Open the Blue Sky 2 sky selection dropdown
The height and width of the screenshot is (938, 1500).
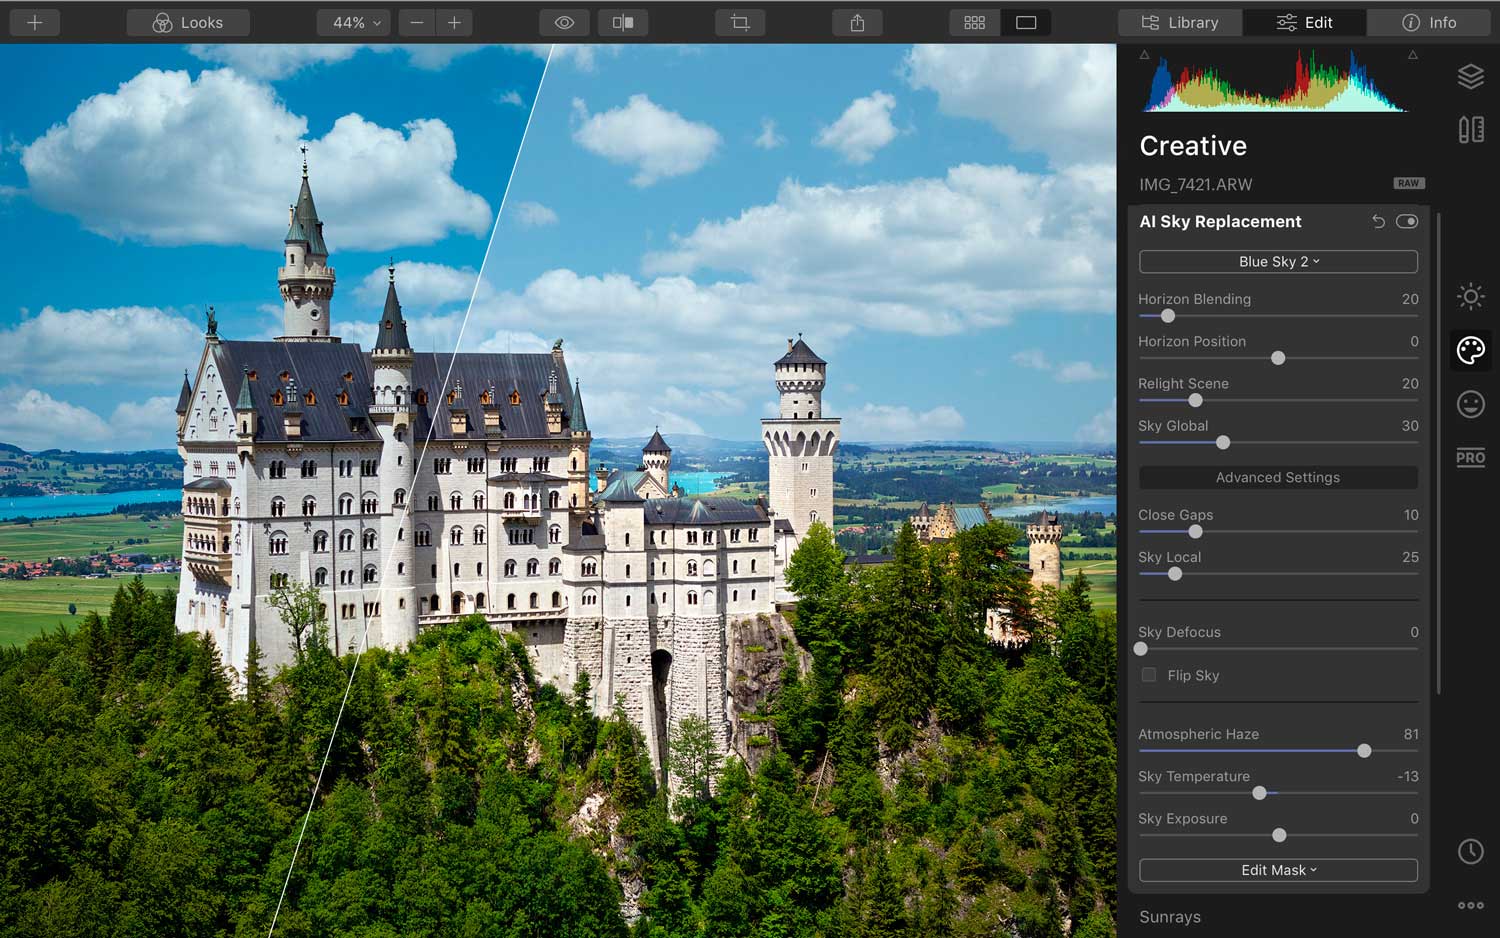pyautogui.click(x=1278, y=261)
